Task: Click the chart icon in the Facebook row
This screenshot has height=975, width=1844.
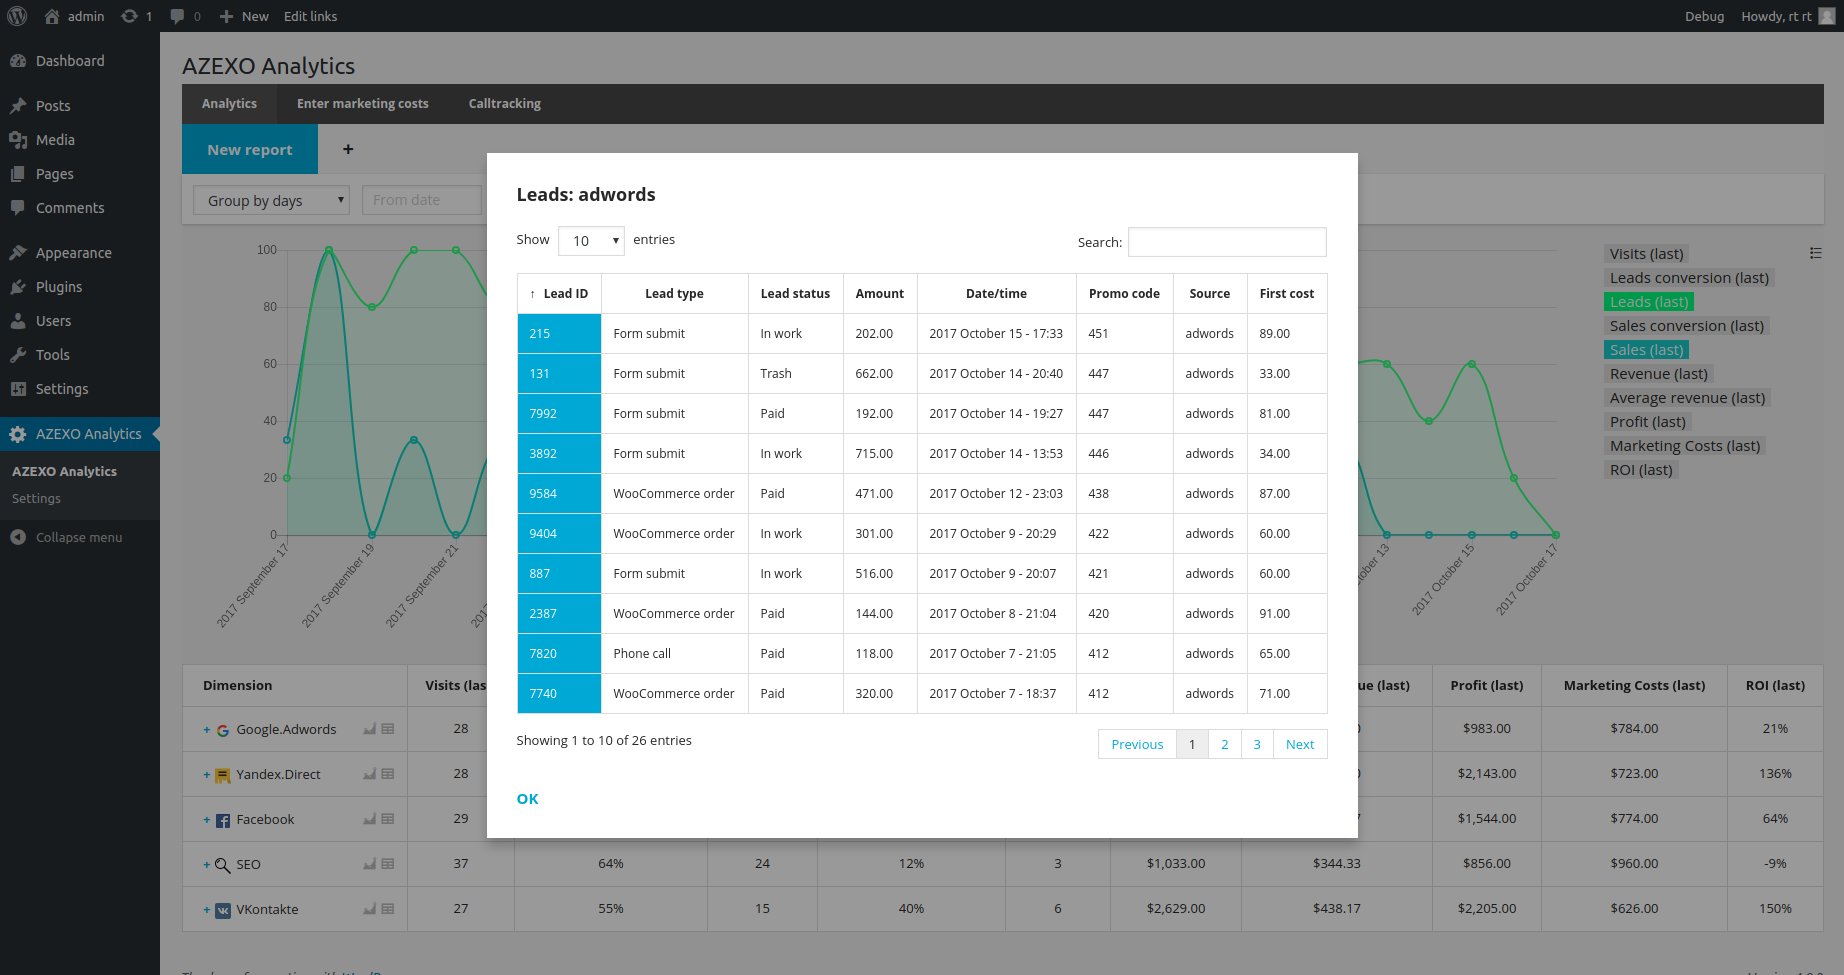Action: pyautogui.click(x=370, y=819)
